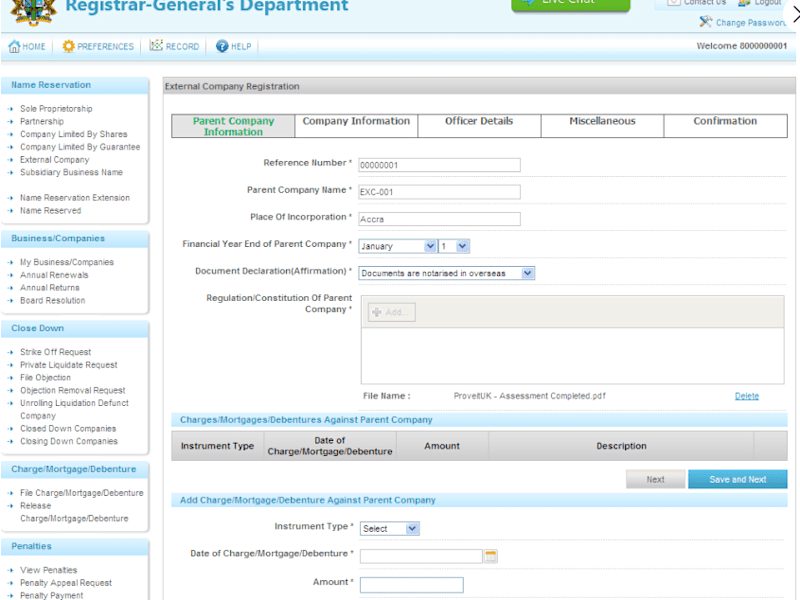This screenshot has width=800, height=600.
Task: Focus the Reference Number field
Action: [439, 165]
